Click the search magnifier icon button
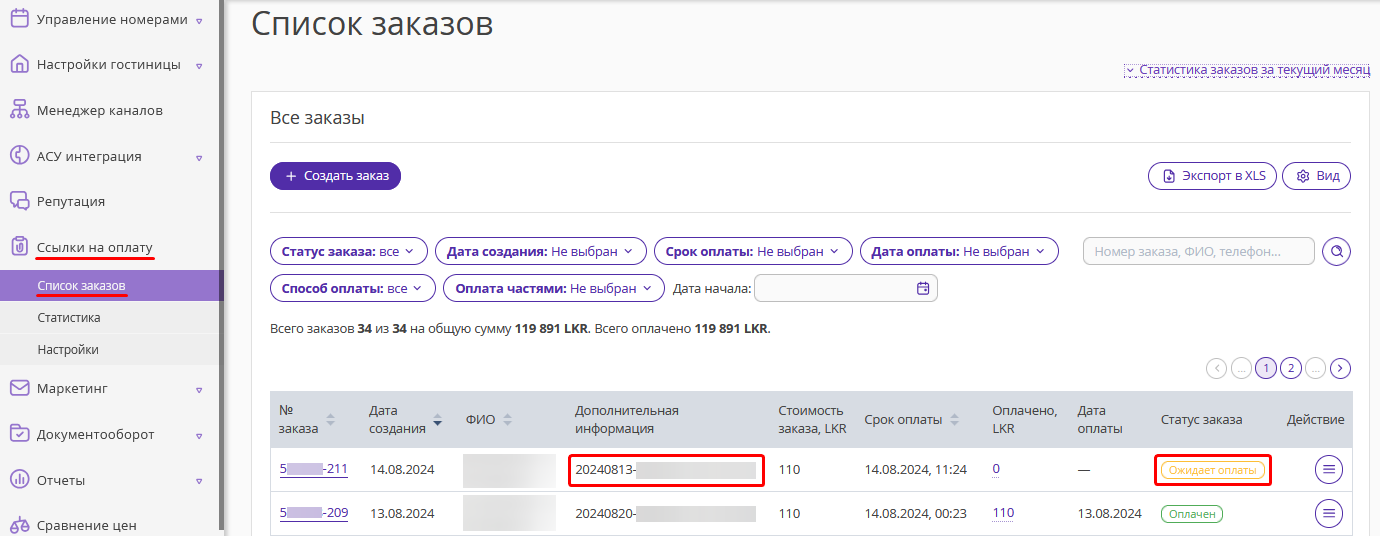 click(x=1336, y=251)
